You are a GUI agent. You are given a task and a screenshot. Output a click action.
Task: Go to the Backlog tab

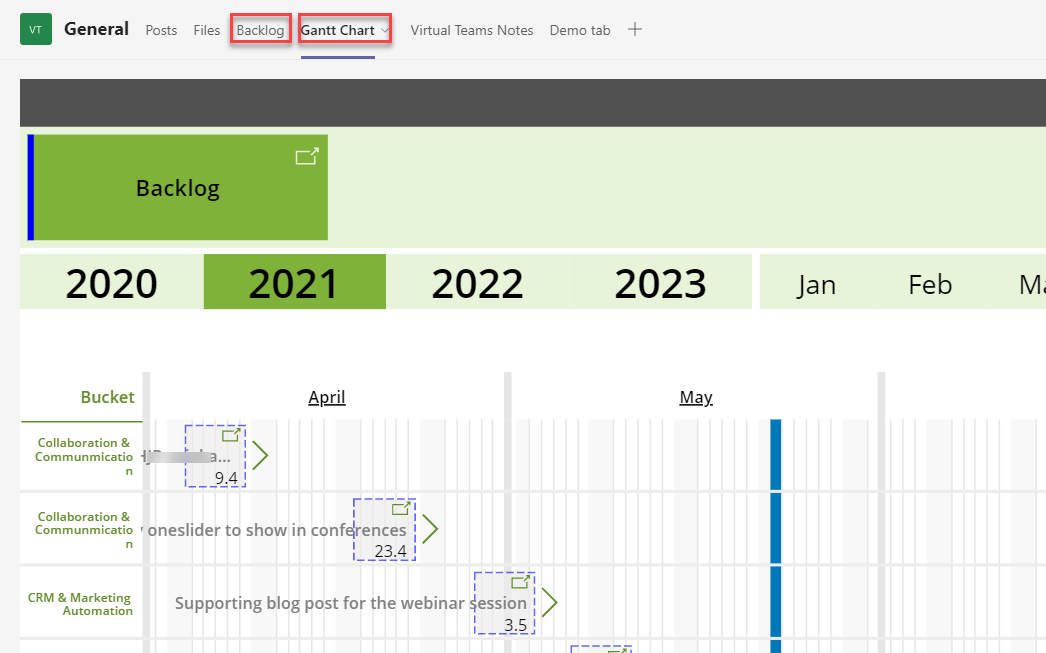click(260, 31)
